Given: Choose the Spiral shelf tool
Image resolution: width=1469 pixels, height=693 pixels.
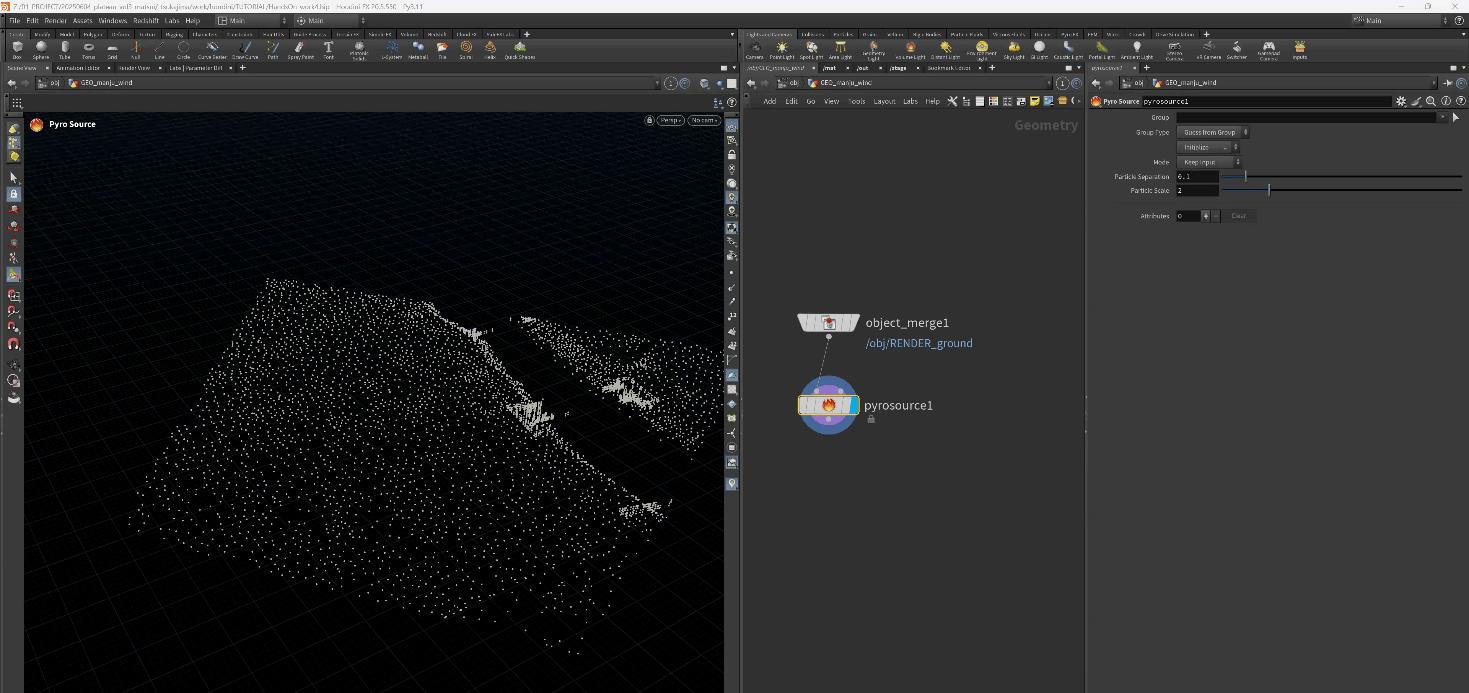Looking at the screenshot, I should [465, 49].
